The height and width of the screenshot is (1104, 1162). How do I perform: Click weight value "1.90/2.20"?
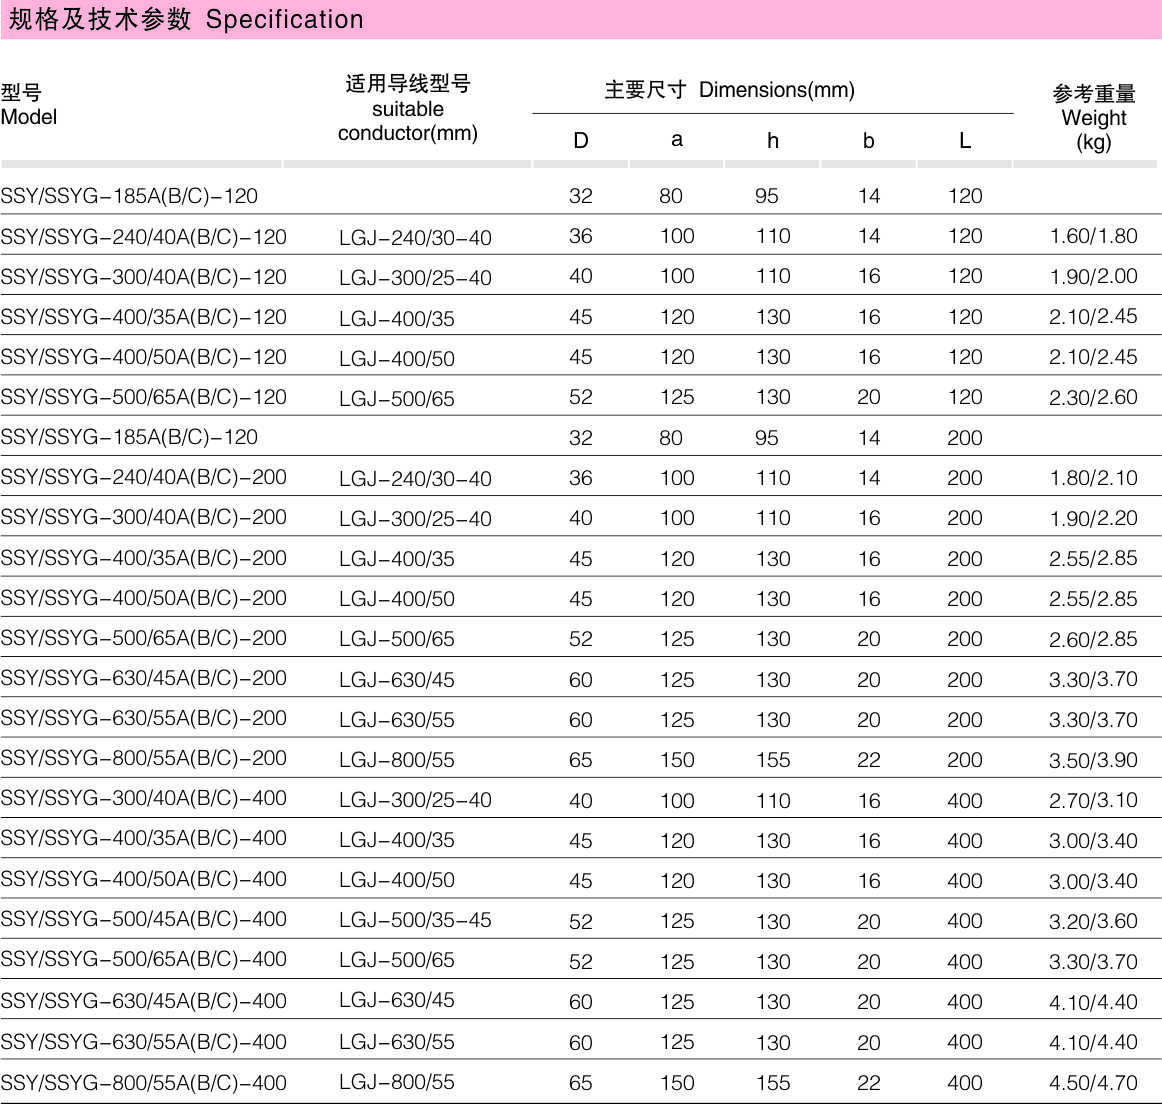1093,518
